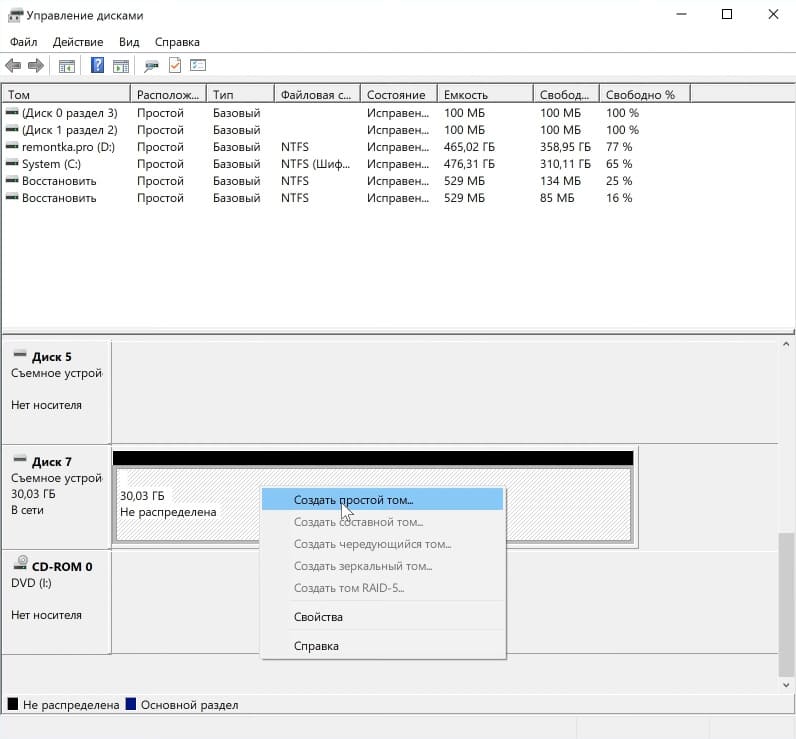Select the CD-ROM 0 DVD (I:) panel
Image resolution: width=796 pixels, height=739 pixels.
pos(56,601)
